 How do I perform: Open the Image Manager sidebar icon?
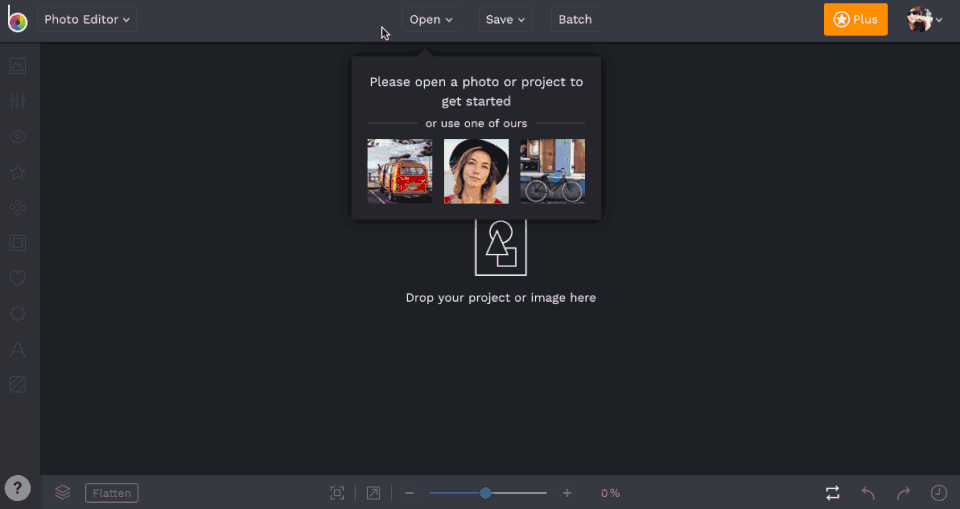pos(18,66)
